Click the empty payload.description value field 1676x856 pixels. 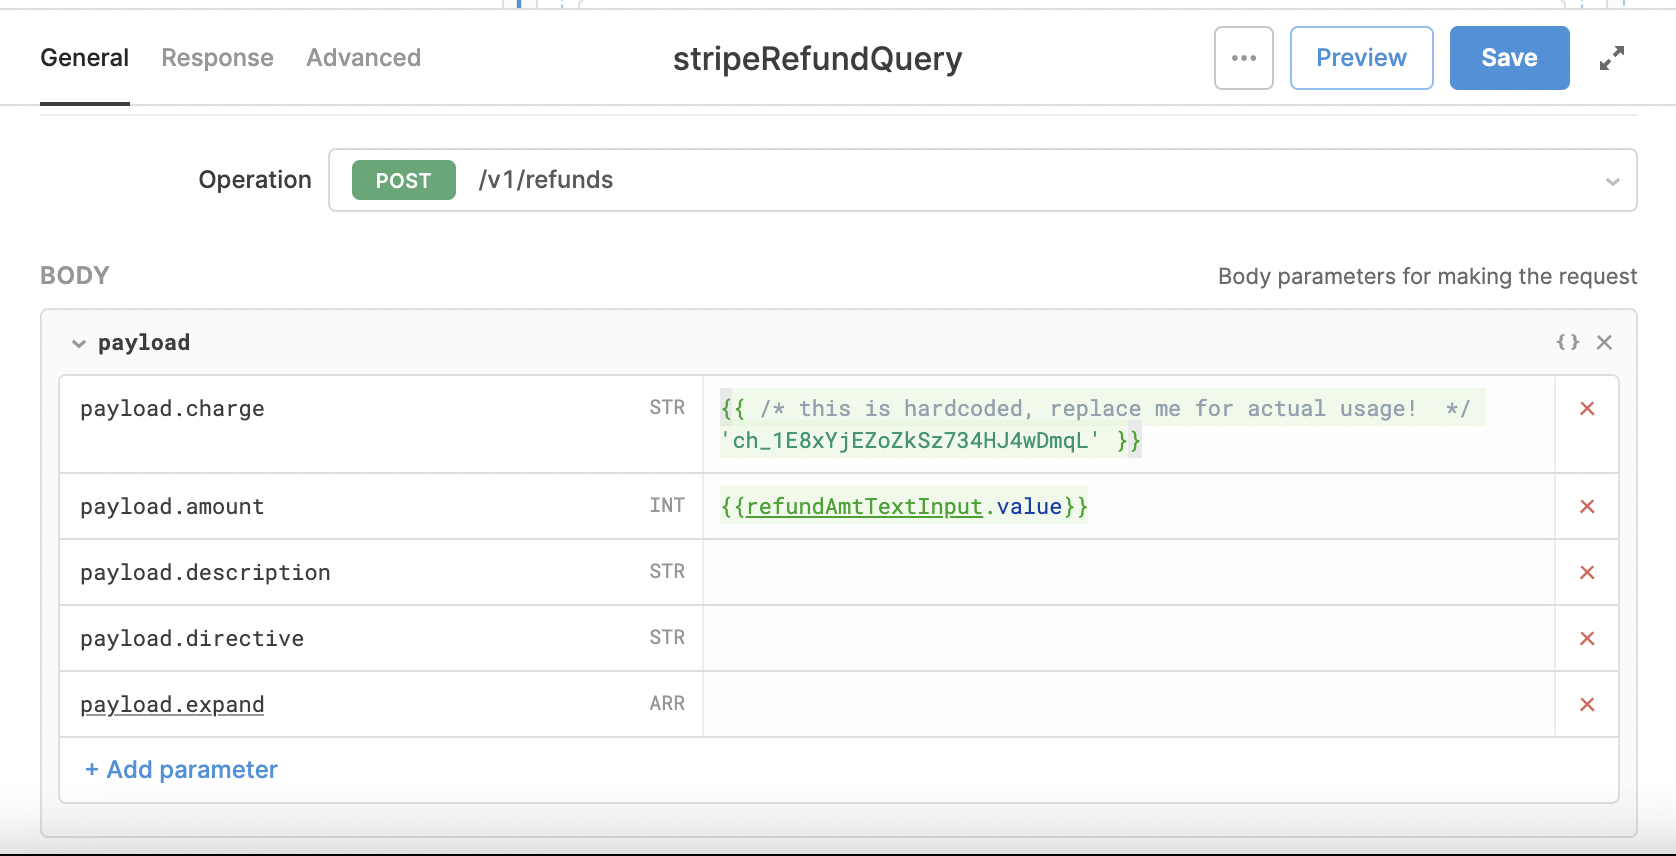point(1128,572)
